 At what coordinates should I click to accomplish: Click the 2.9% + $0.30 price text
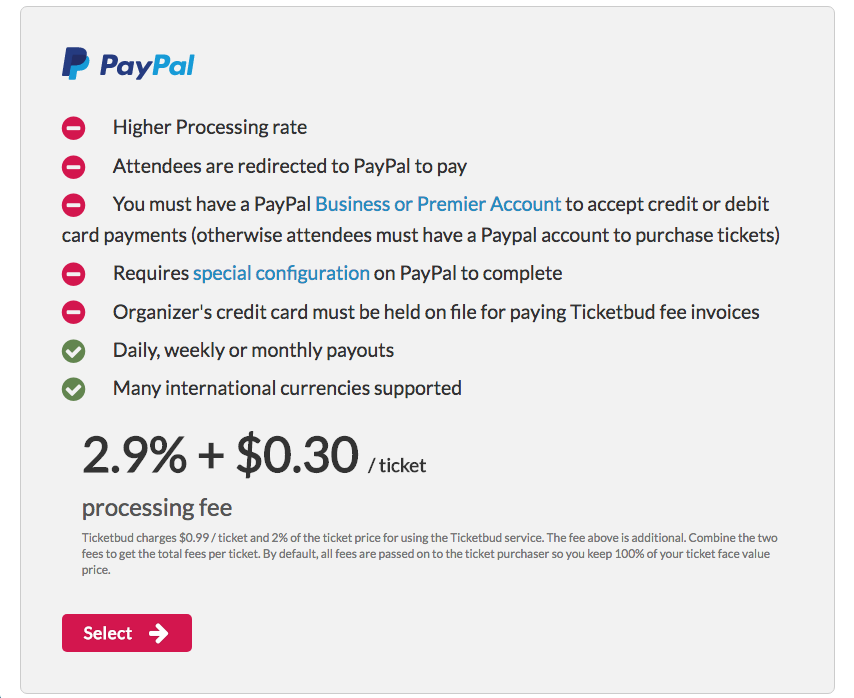[220, 456]
